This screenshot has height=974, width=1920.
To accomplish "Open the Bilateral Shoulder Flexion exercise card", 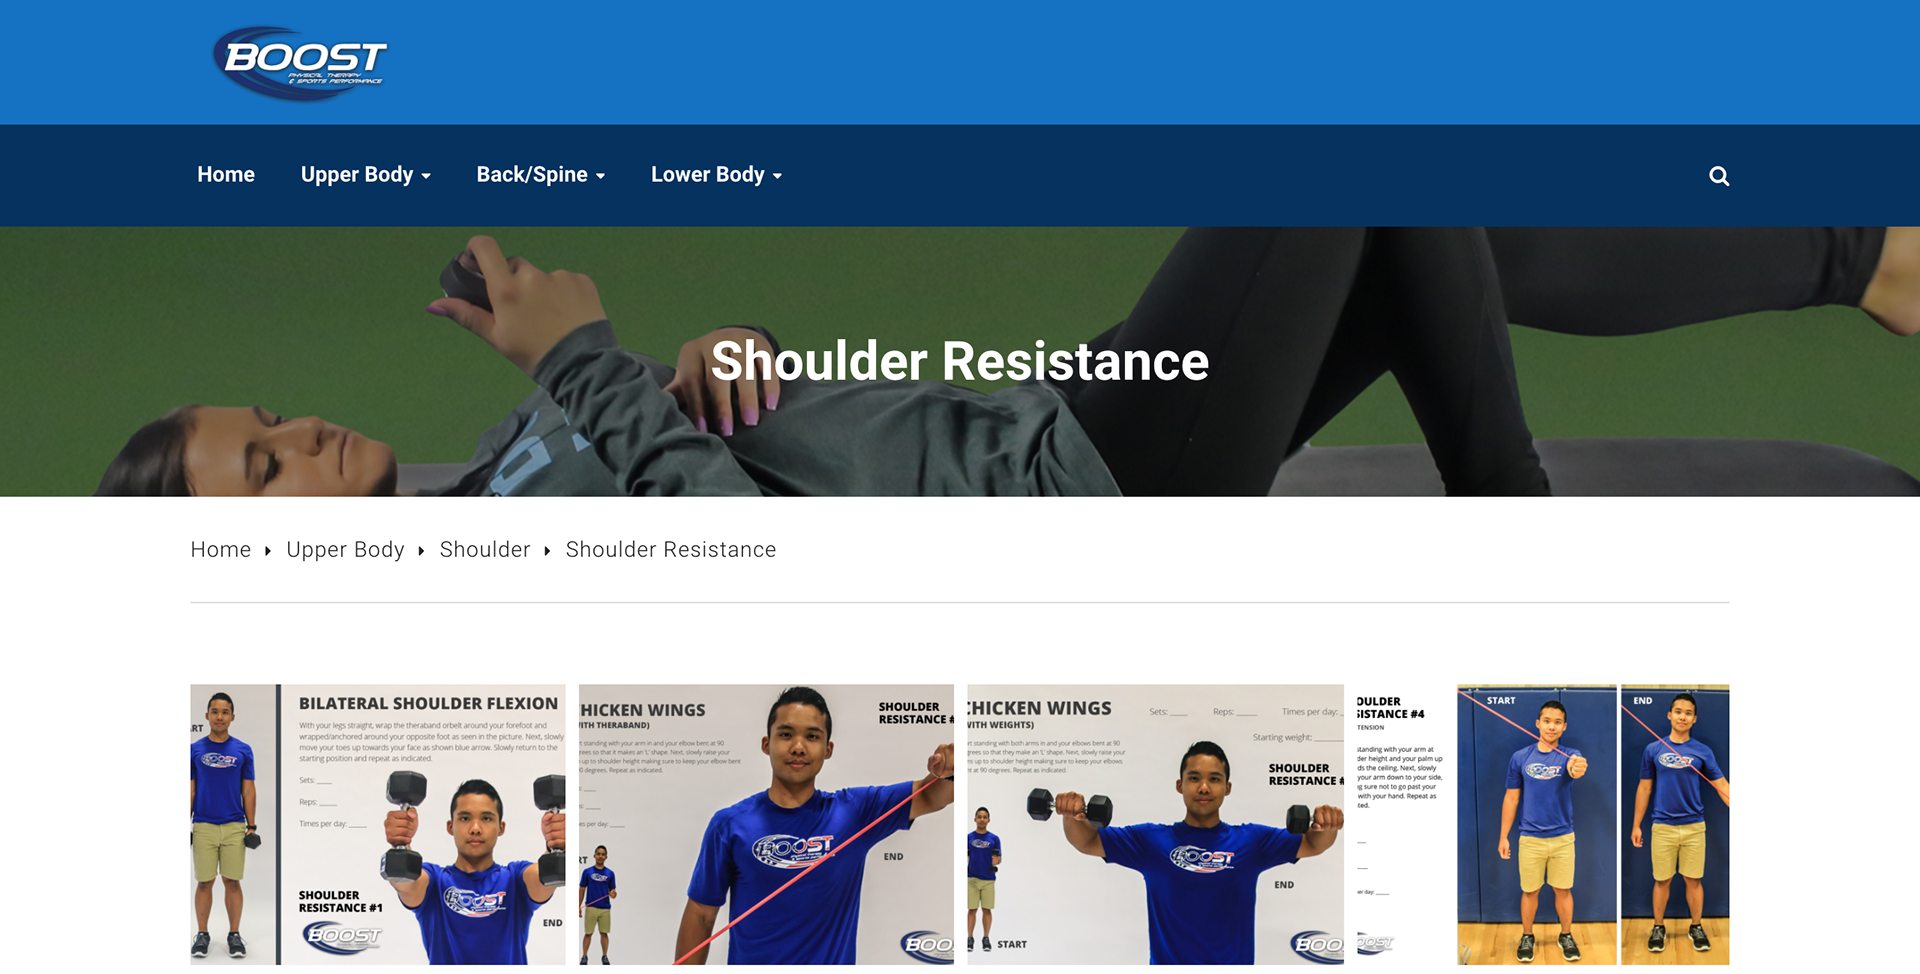I will click(x=378, y=825).
